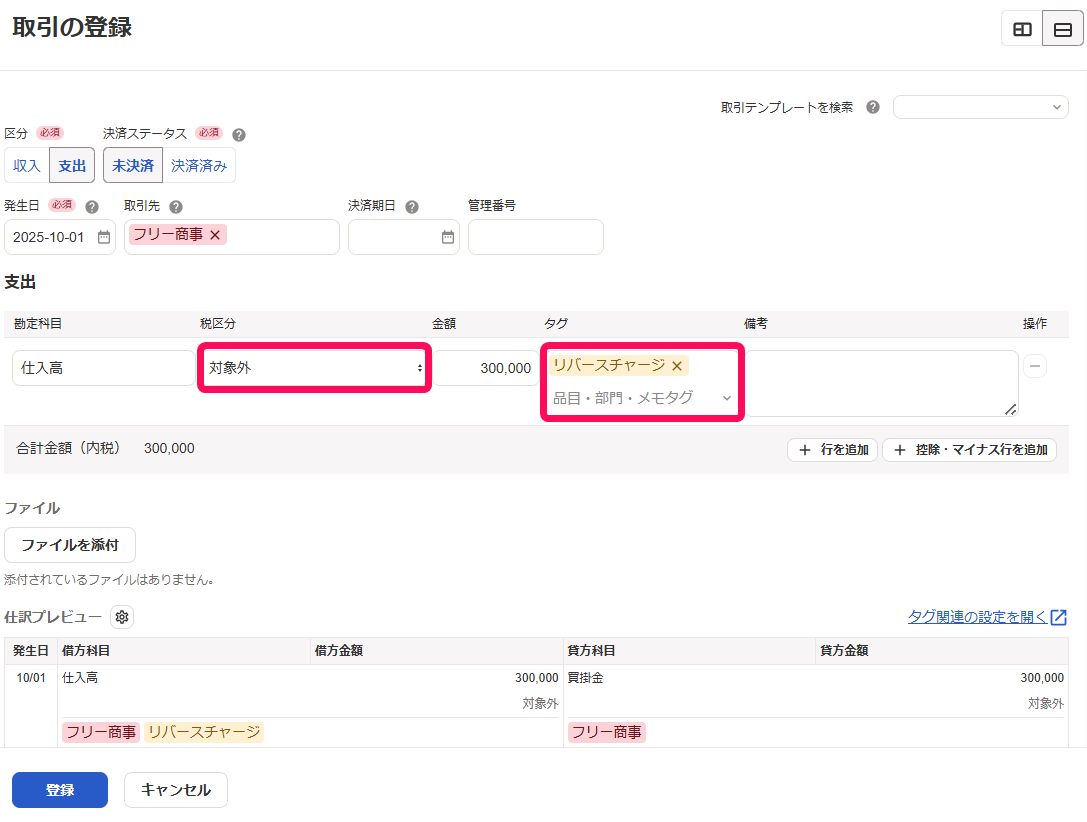
Task: Click フリー商事 tag in debit preview
Action: pyautogui.click(x=101, y=732)
